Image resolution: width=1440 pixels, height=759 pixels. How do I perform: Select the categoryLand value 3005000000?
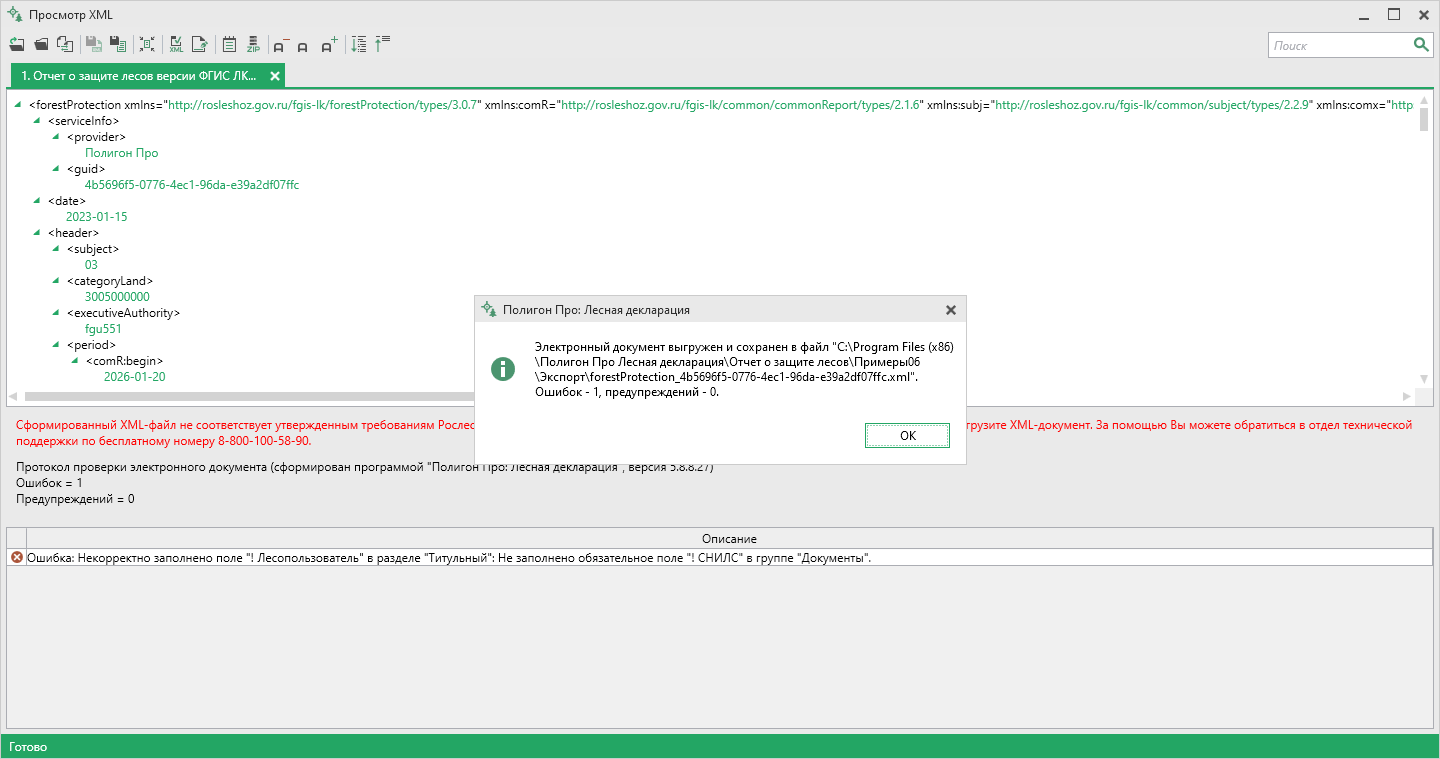point(118,297)
